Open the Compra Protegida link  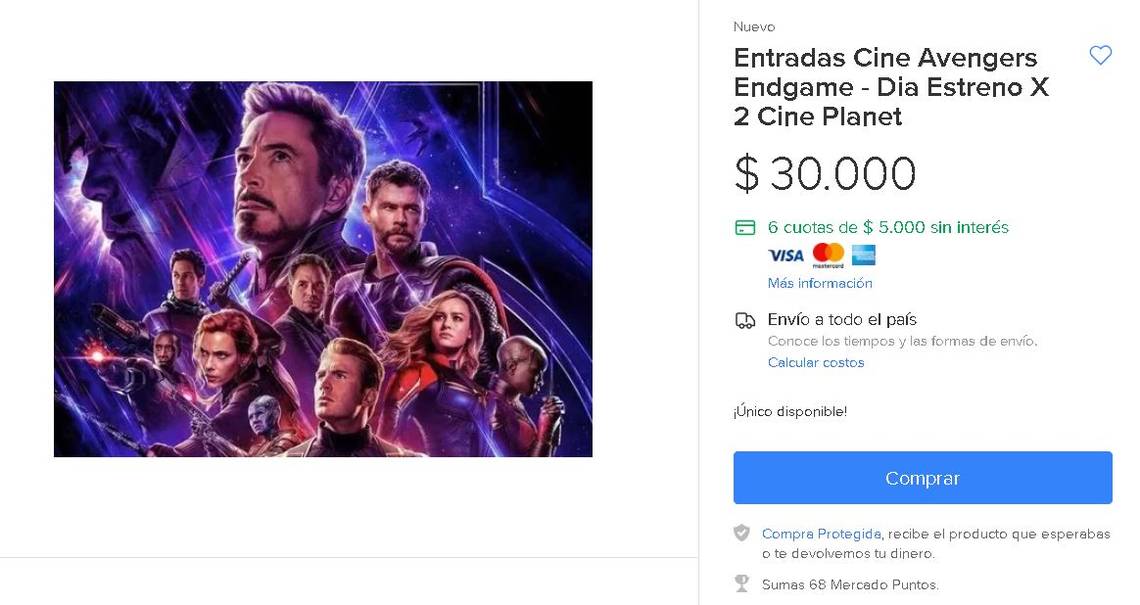point(821,534)
